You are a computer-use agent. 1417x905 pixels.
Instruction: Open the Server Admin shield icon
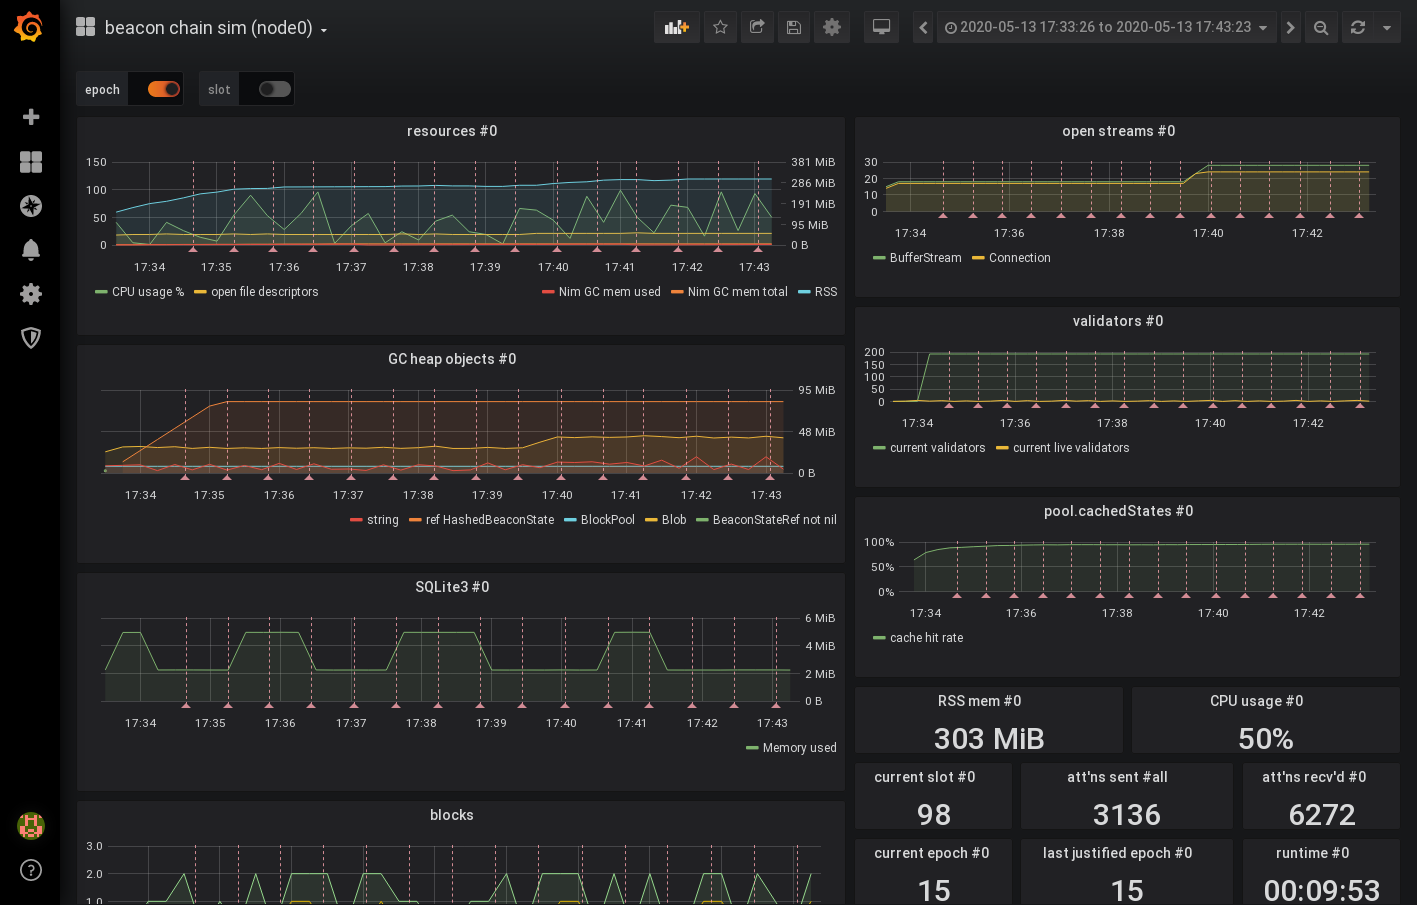pos(31,338)
